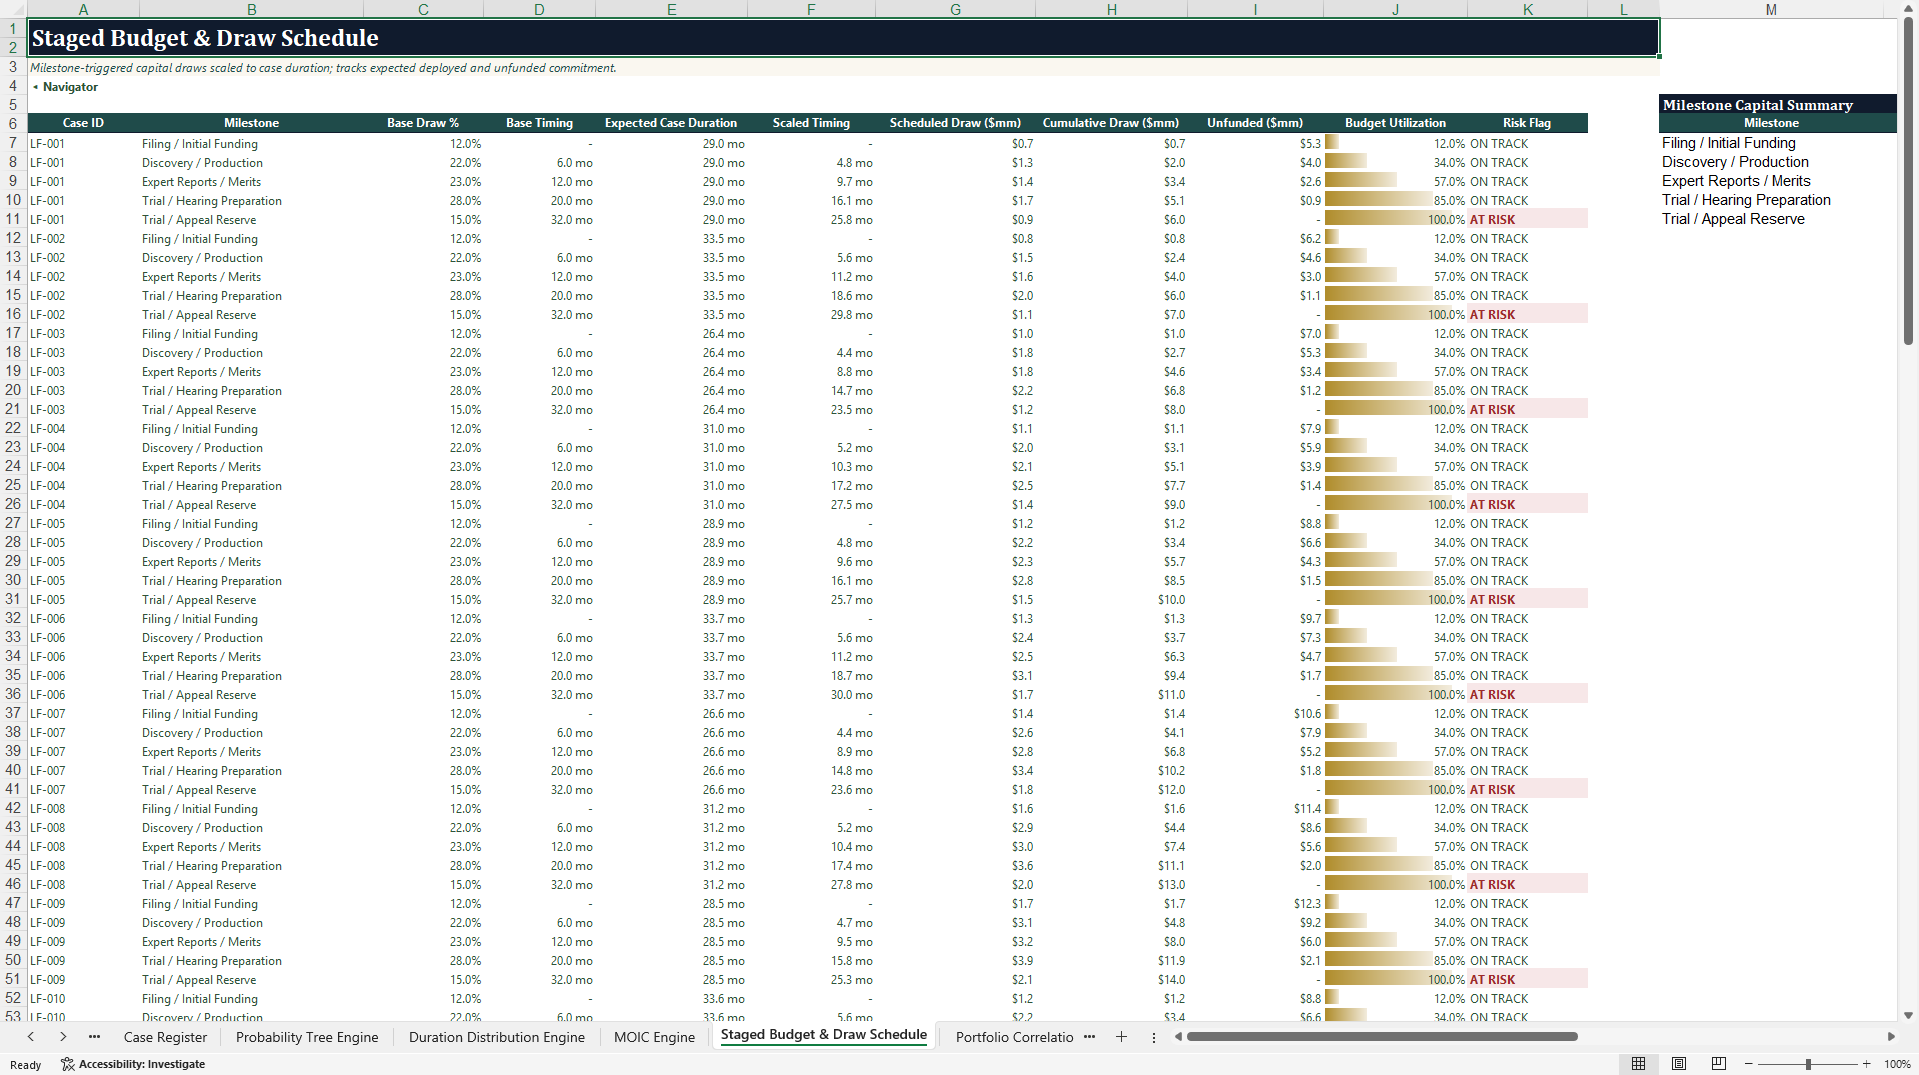The width and height of the screenshot is (1919, 1075).
Task: Switch to Normal view icon
Action: click(x=1638, y=1064)
